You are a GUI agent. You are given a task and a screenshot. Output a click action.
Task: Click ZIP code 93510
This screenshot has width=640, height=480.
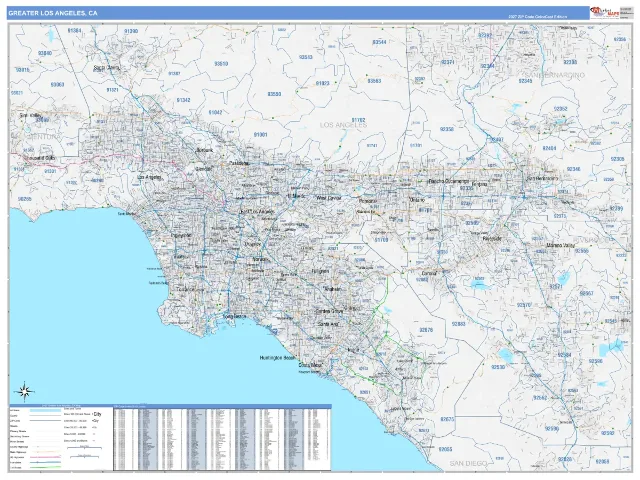(x=221, y=64)
